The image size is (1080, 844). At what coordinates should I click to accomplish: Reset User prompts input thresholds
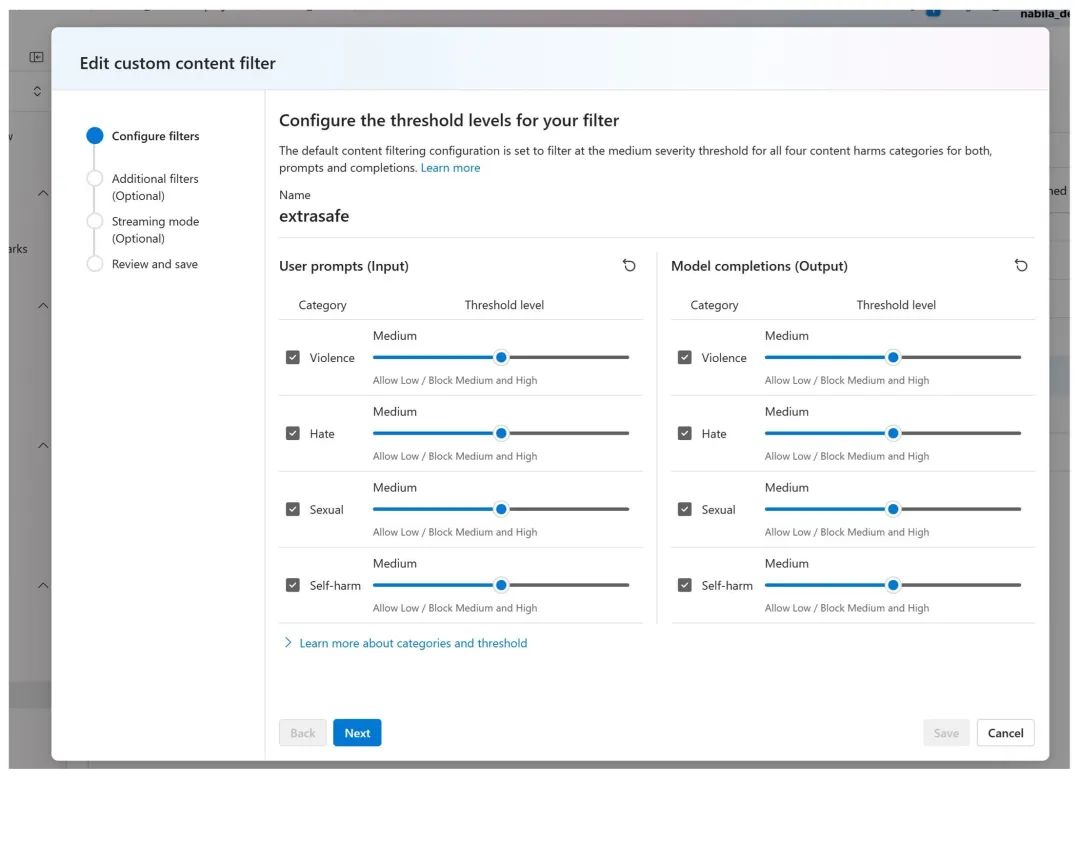(629, 265)
